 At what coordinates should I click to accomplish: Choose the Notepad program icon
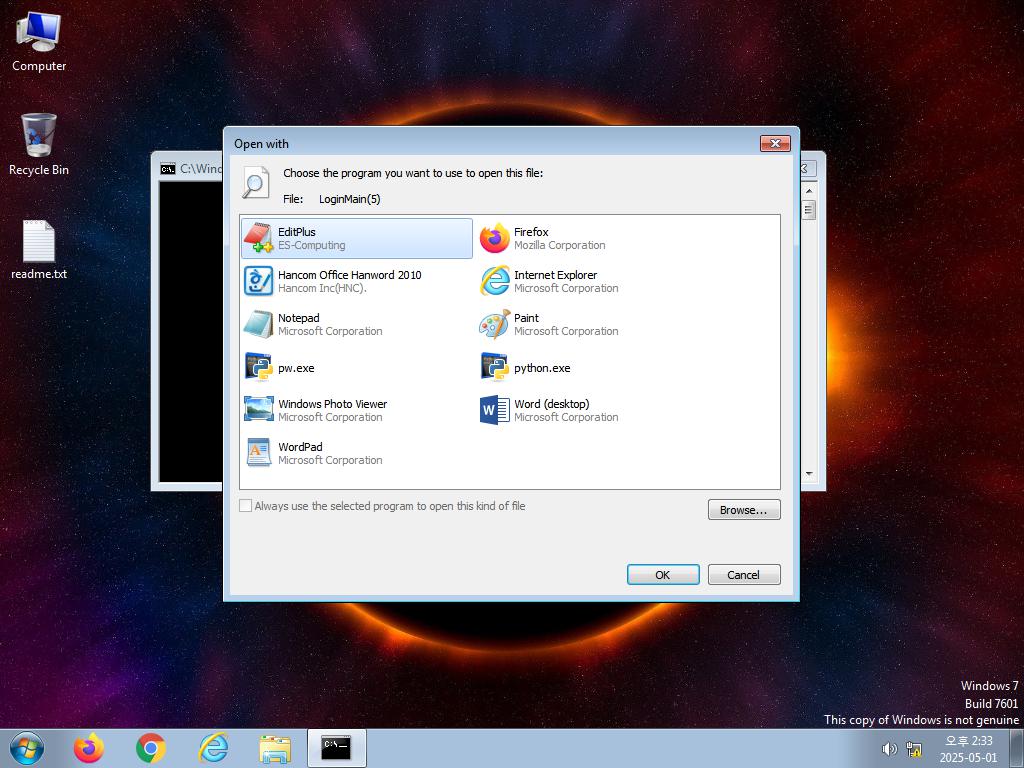click(x=259, y=324)
